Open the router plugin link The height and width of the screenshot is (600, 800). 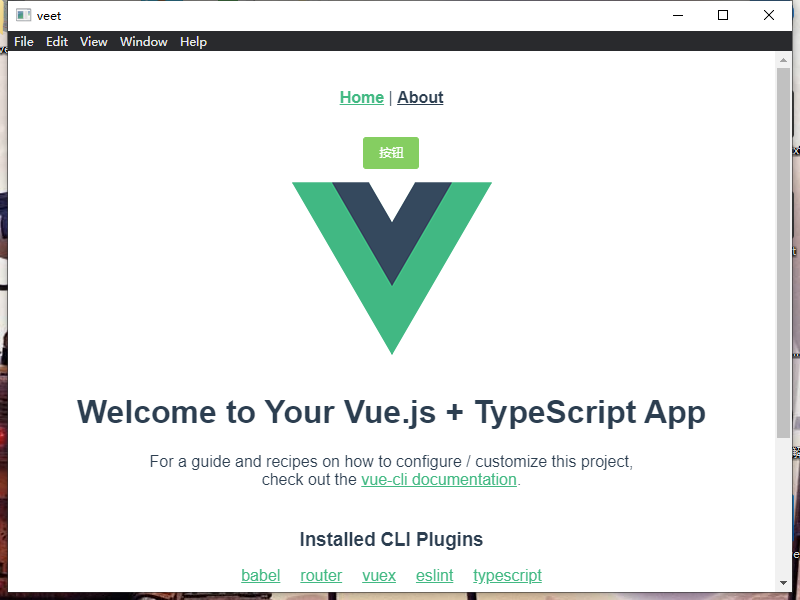coord(321,575)
